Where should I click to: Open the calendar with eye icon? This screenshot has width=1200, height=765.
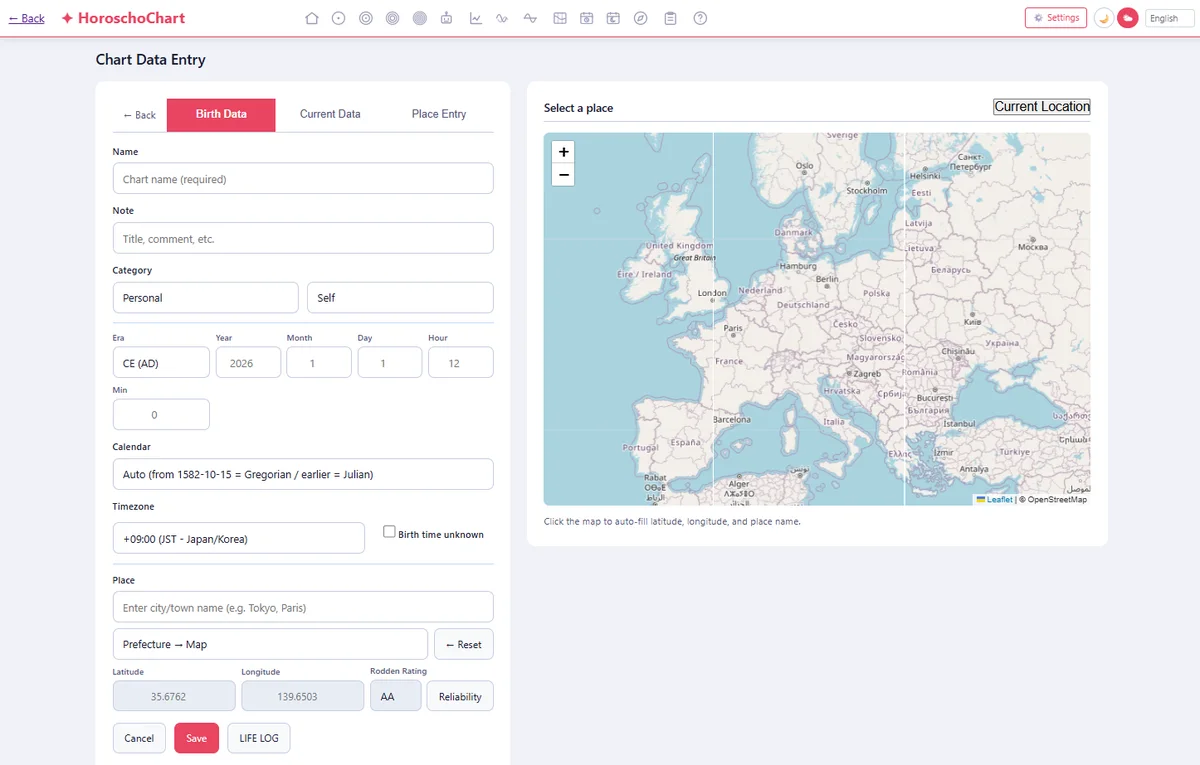[587, 18]
